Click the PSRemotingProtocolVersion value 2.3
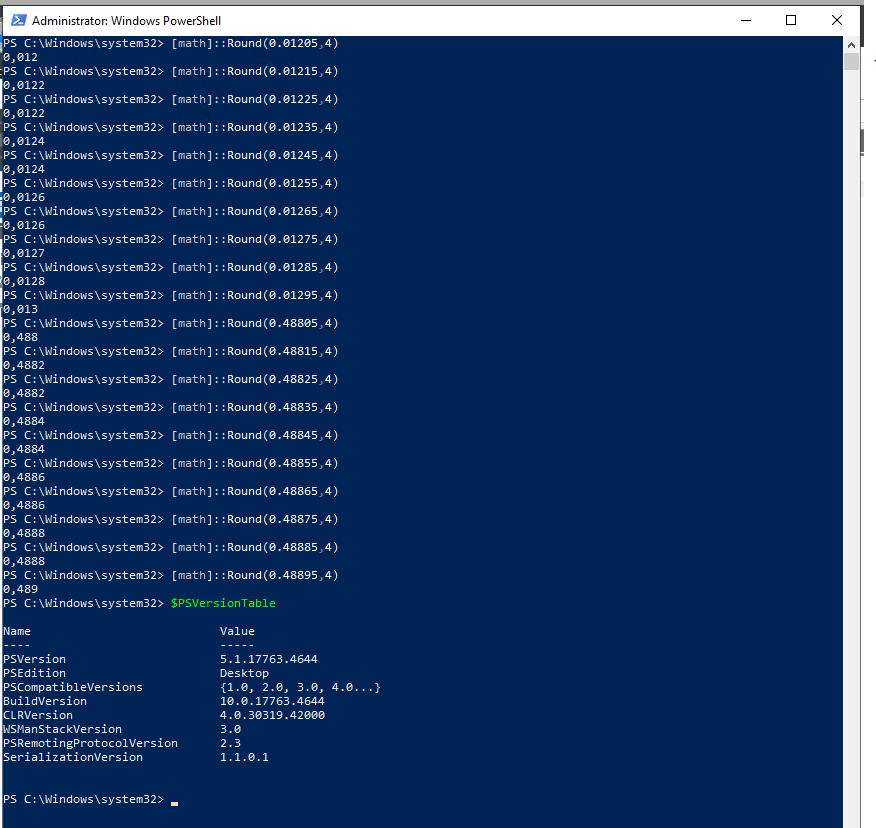 (x=230, y=743)
